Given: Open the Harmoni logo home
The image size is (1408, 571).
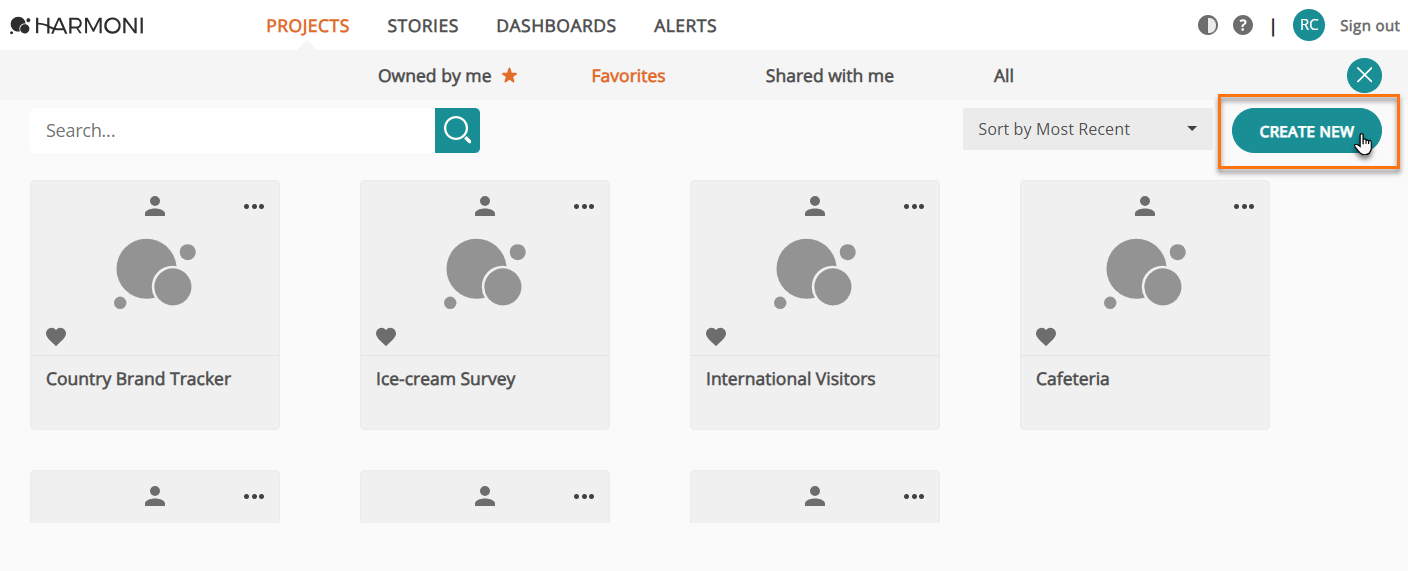Looking at the screenshot, I should (x=77, y=26).
